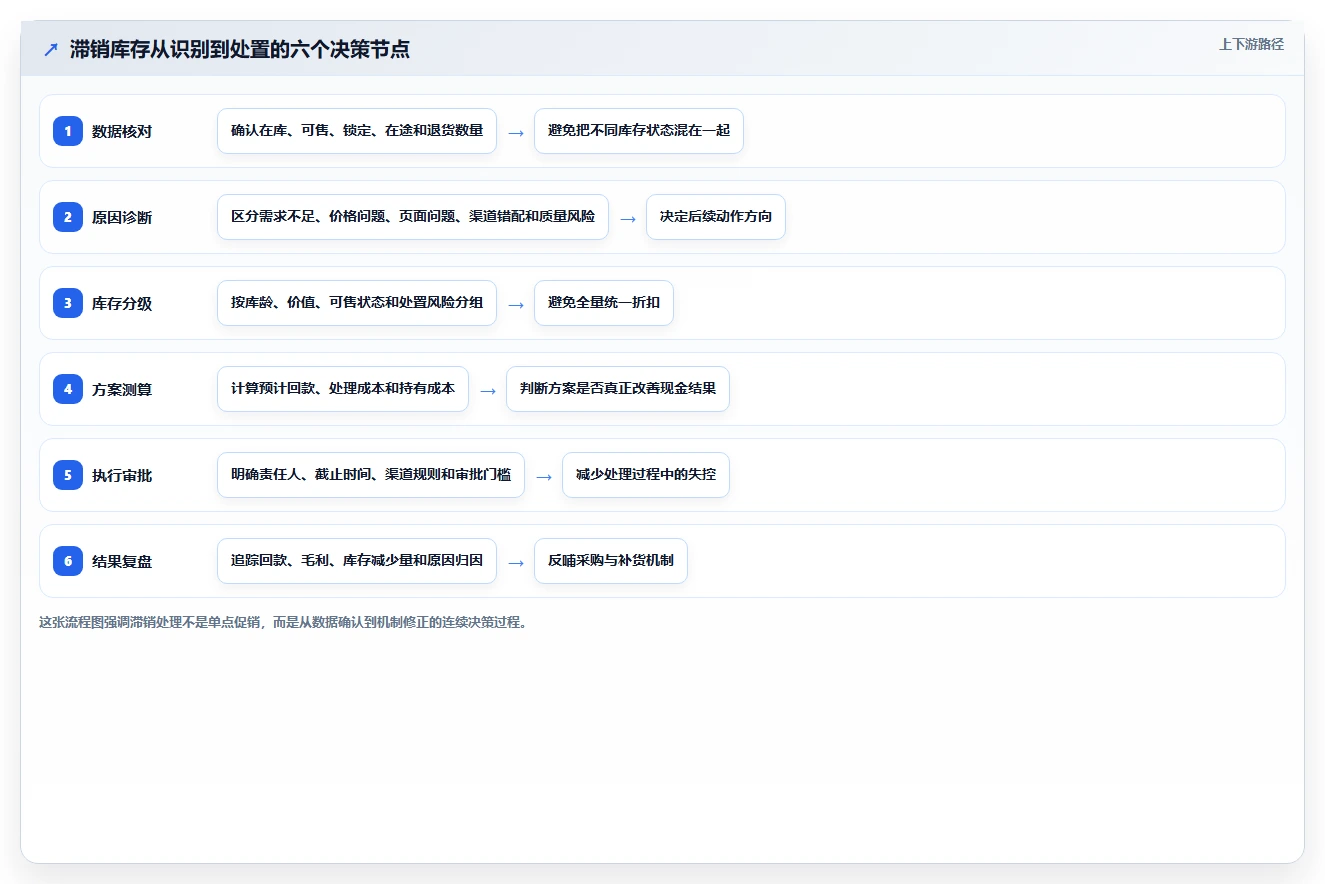Click the 执行审批 step label
This screenshot has width=1325, height=884.
[122, 475]
